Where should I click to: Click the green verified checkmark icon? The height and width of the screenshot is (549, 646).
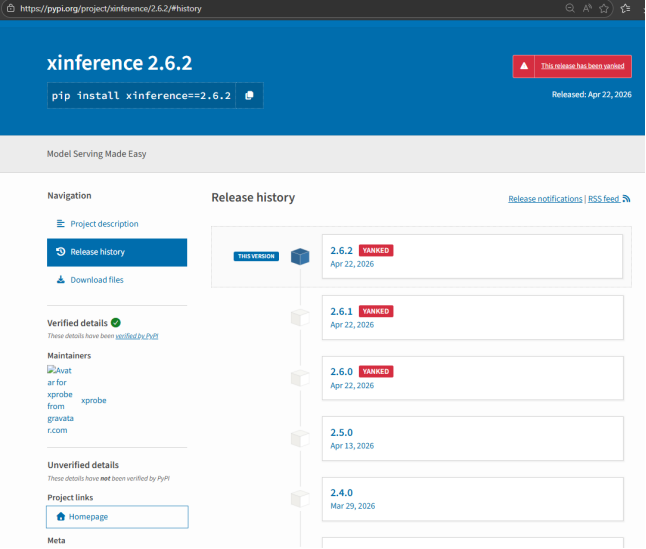click(x=116, y=322)
